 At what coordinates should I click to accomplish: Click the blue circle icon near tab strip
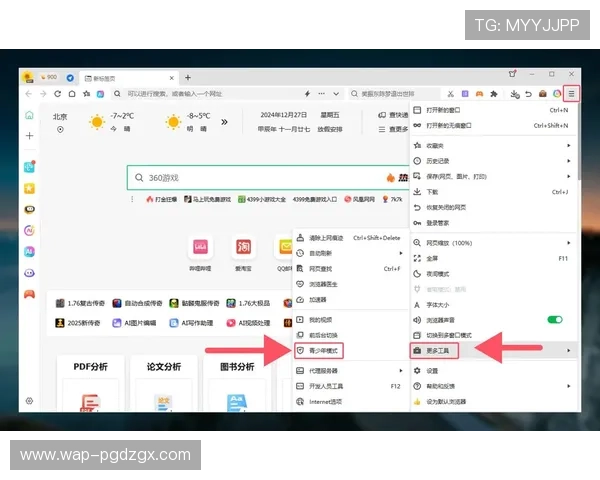pos(70,78)
